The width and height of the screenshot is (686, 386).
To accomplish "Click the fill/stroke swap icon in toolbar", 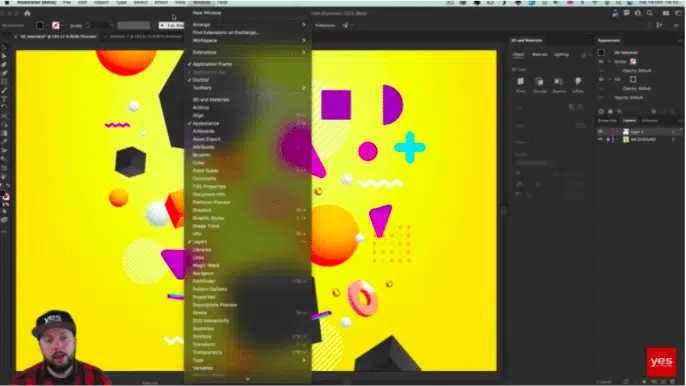I will [8, 186].
